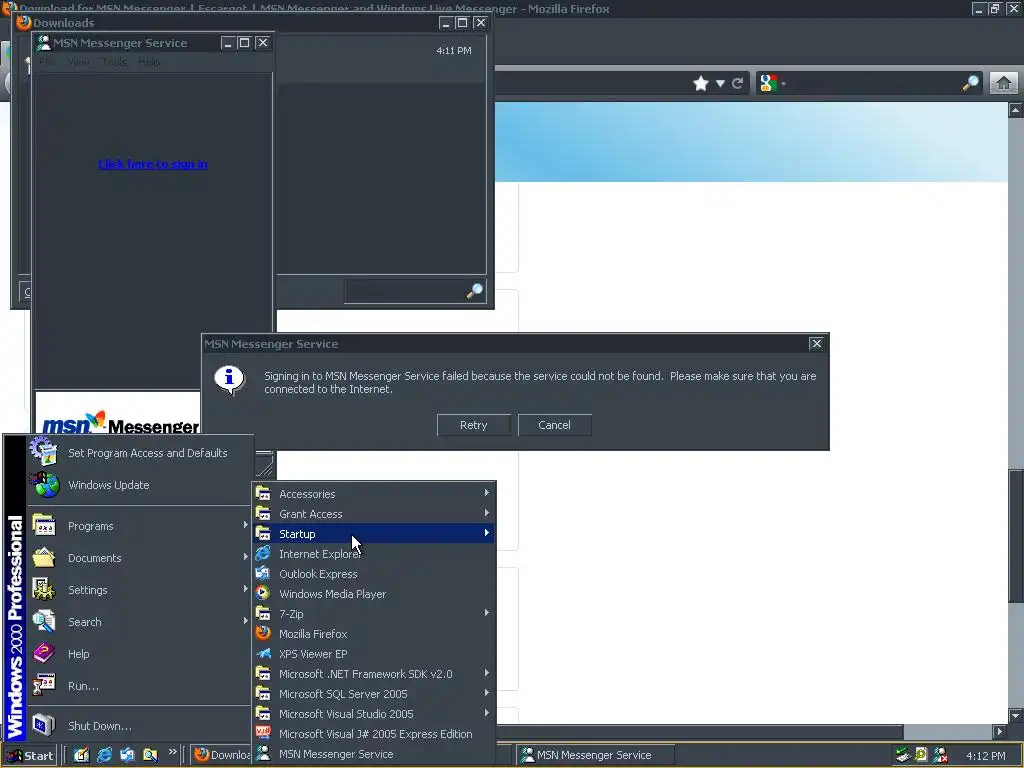Bookmark page with the Firefox star icon
This screenshot has height=768, width=1024.
tap(701, 83)
